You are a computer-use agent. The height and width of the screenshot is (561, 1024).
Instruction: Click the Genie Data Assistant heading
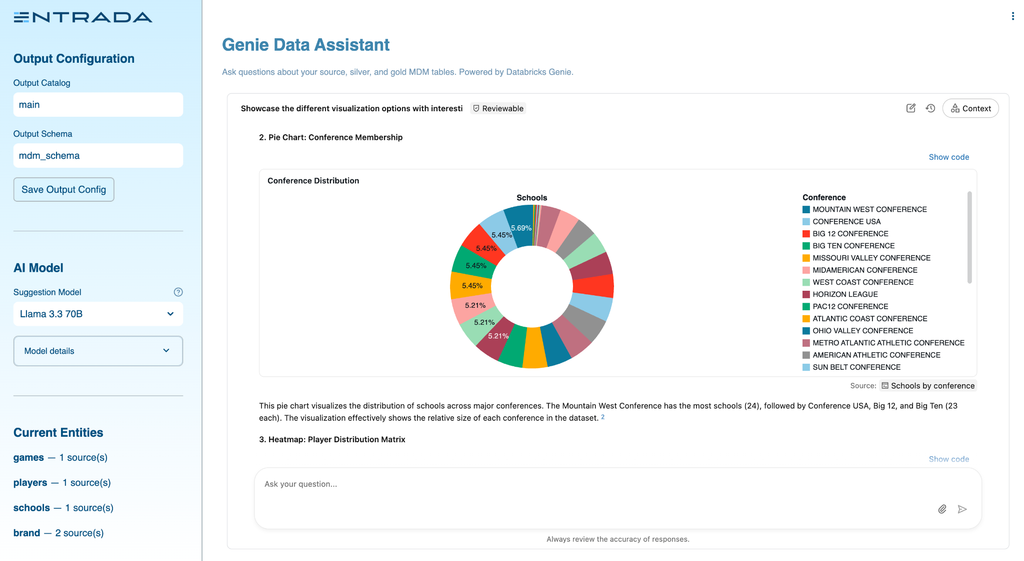pos(306,45)
